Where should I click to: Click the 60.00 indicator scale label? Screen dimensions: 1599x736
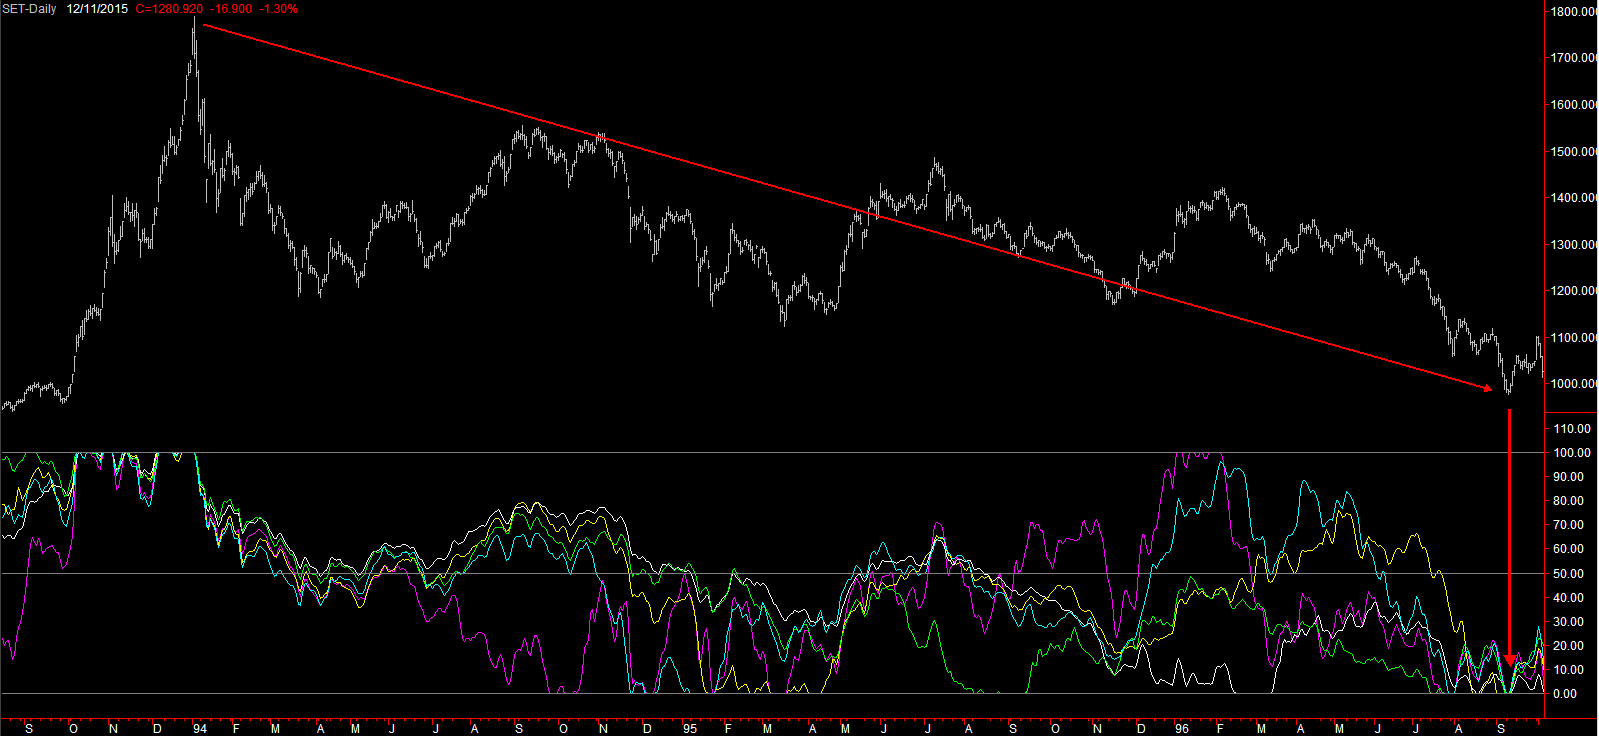coord(1569,549)
